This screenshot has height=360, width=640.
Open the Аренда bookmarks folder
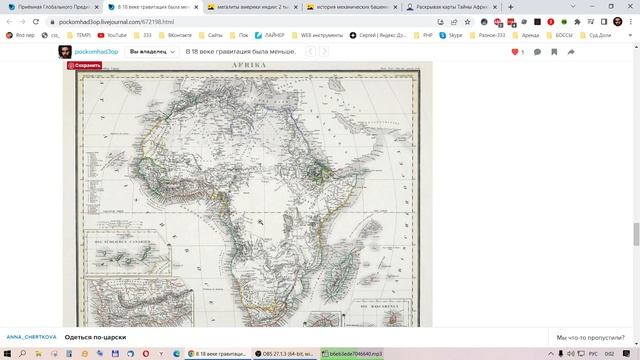(x=526, y=36)
